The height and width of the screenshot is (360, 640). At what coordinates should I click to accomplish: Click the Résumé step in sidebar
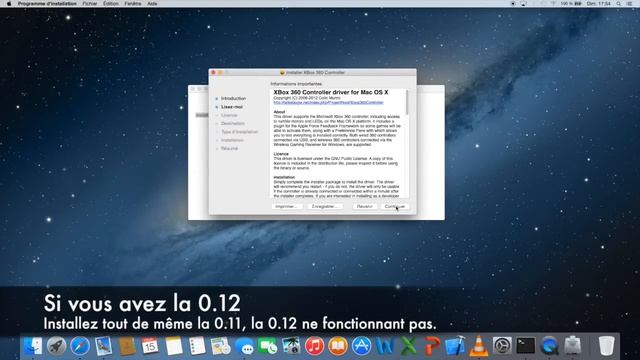pos(229,149)
